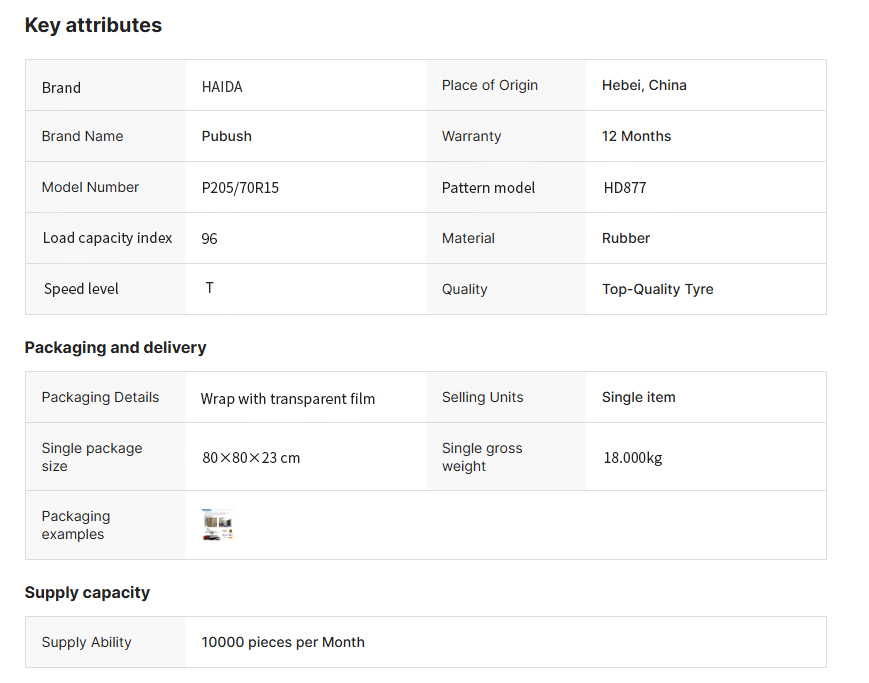Click the Packaging and delivery heading
Image resolution: width=869 pixels, height=683 pixels.
[115, 348]
